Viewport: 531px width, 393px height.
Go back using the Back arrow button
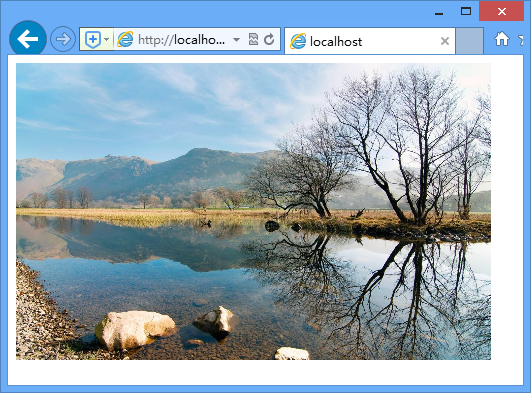(28, 39)
